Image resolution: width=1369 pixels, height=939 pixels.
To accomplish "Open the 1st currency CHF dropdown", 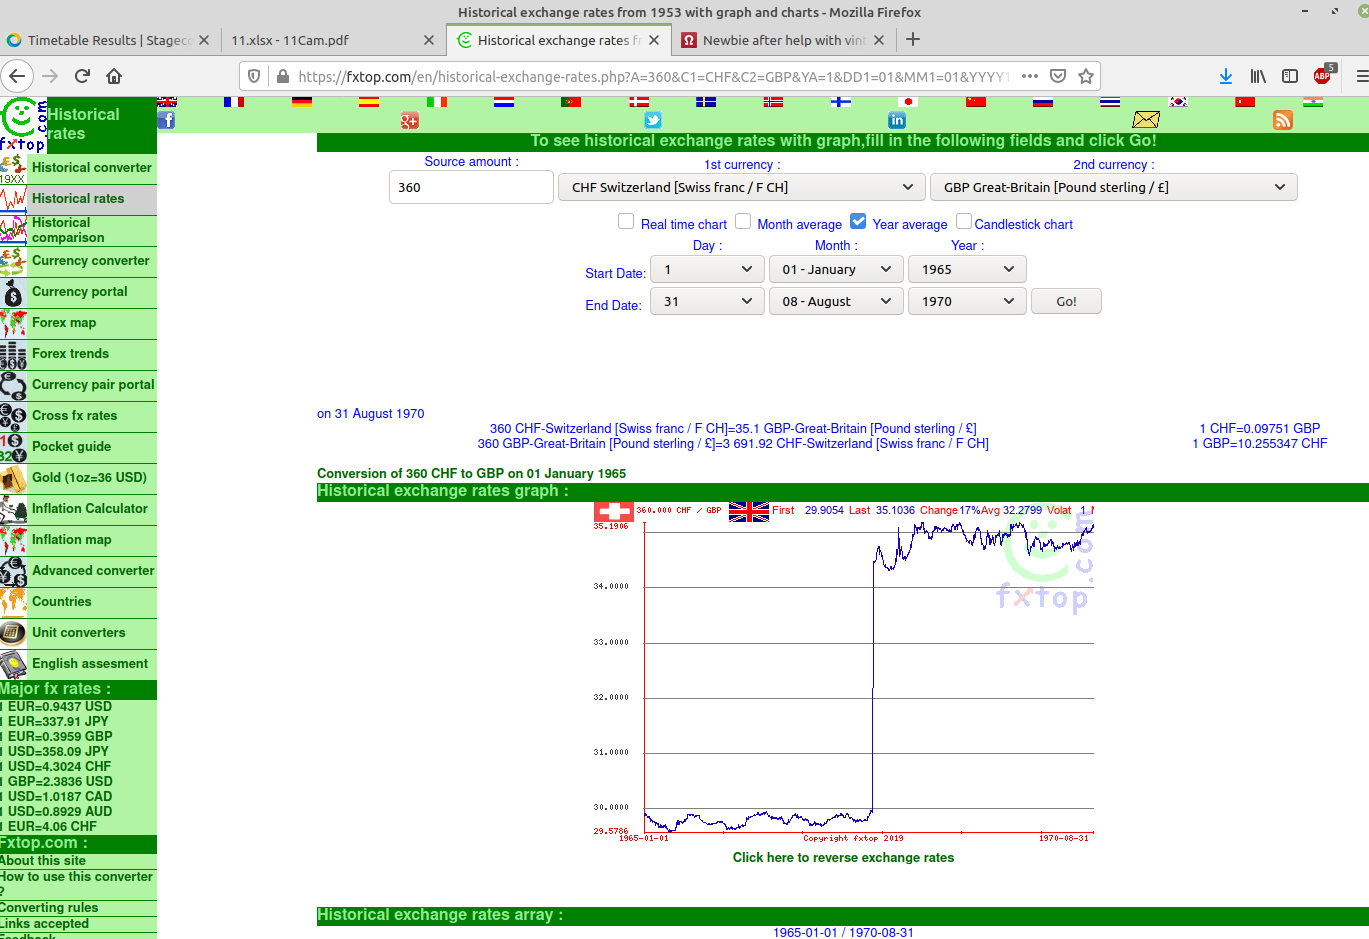I will pos(741,187).
